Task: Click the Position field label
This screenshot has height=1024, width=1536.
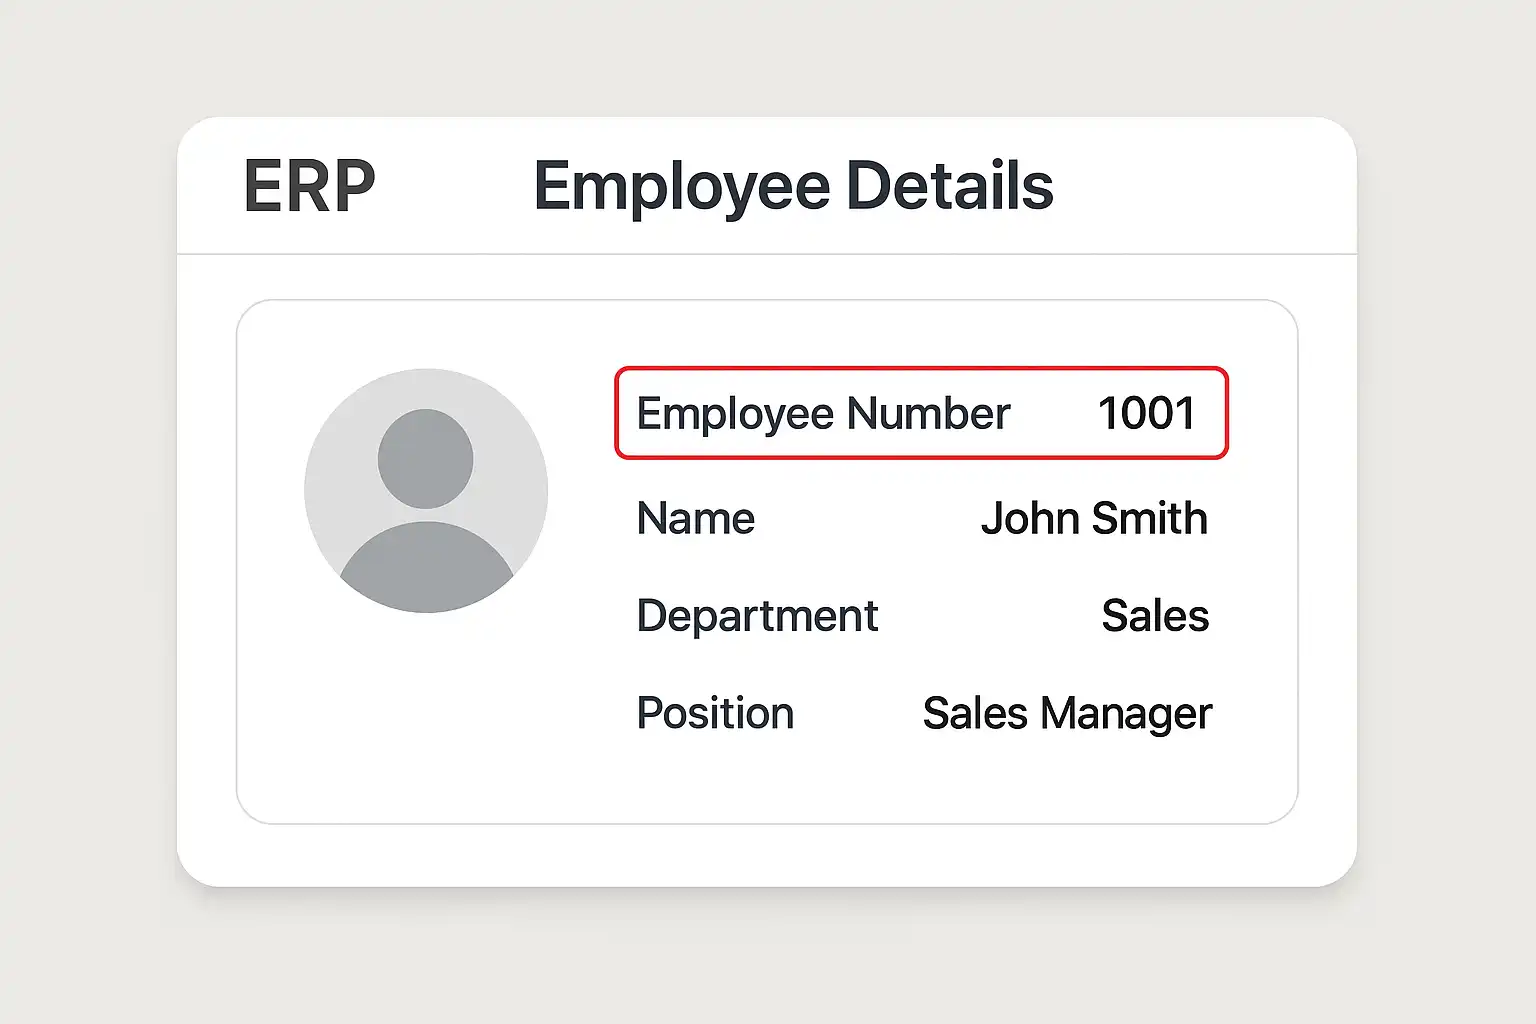Action: point(715,714)
